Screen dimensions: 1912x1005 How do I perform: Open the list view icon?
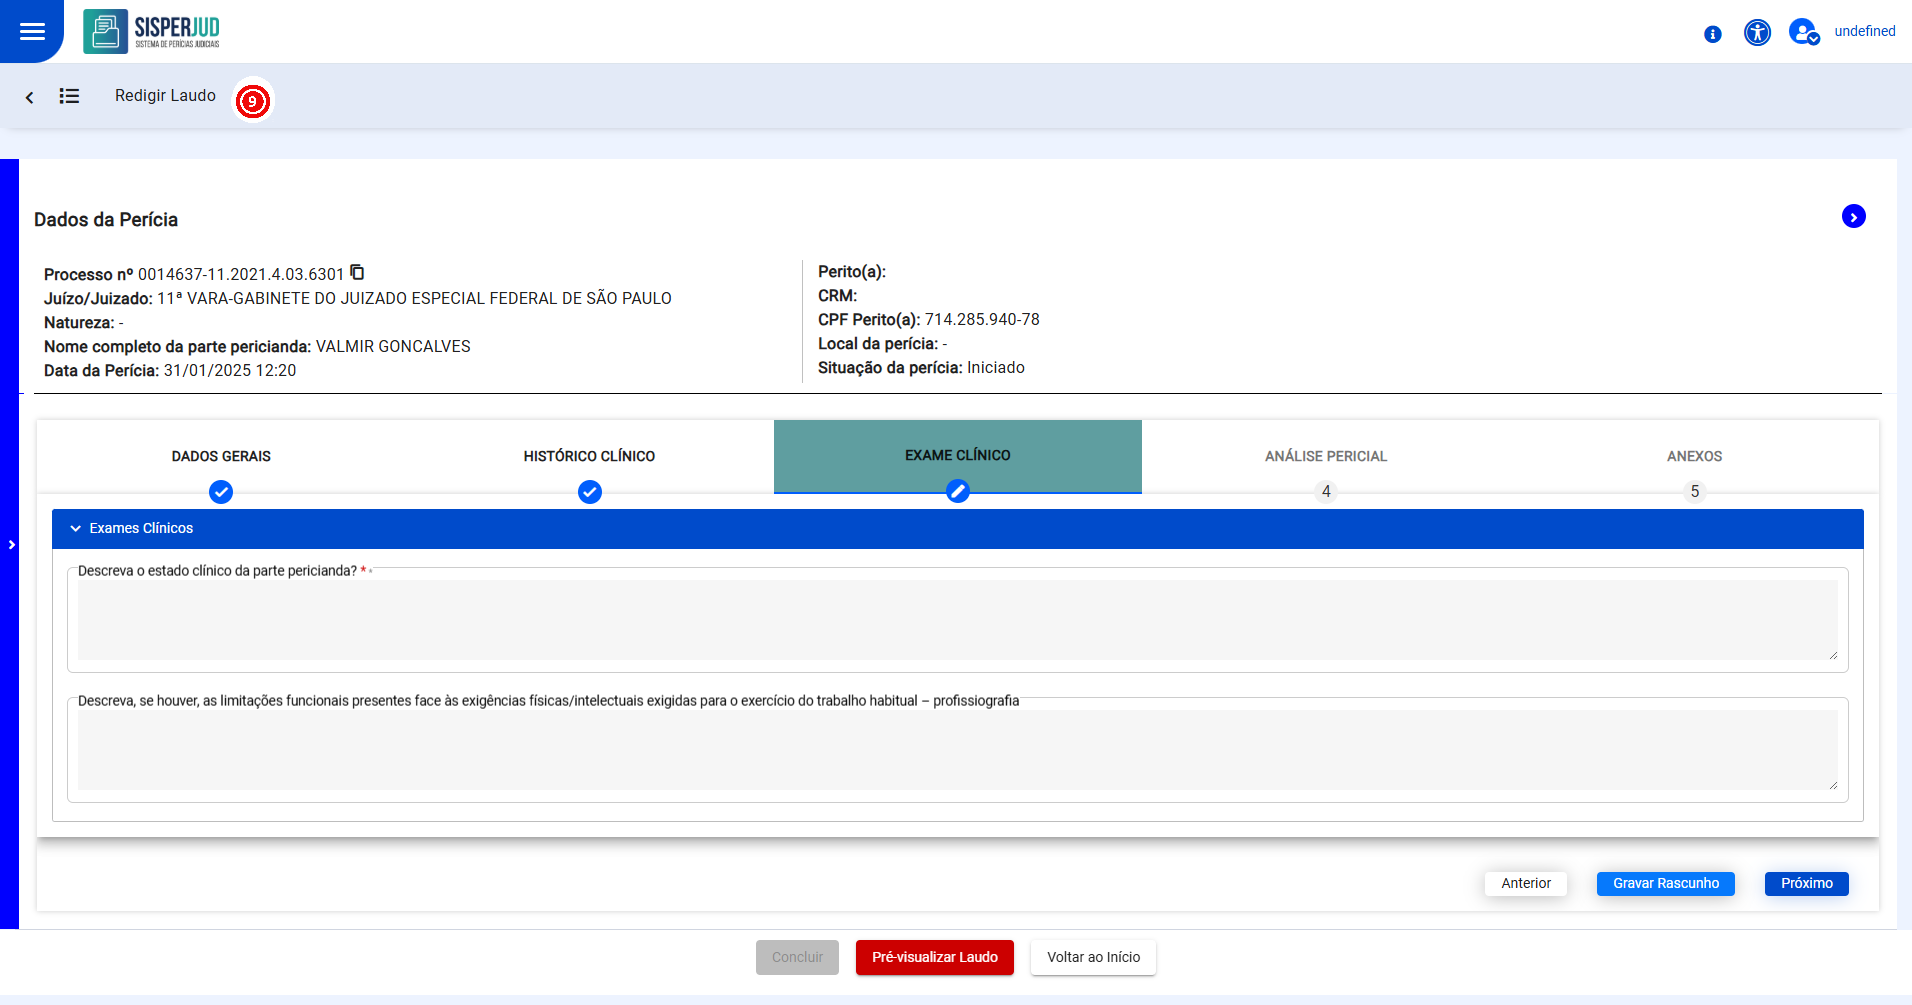pyautogui.click(x=69, y=96)
